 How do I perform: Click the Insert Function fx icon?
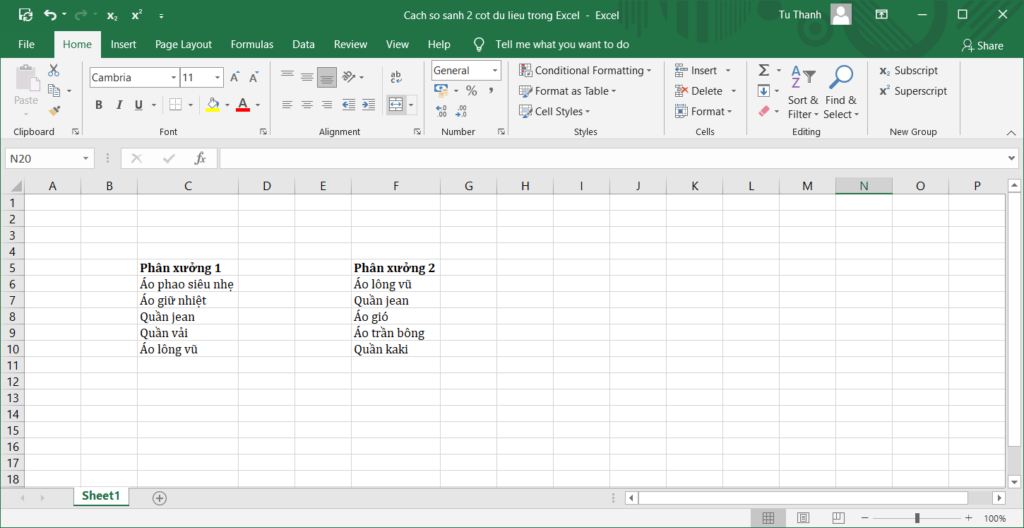200,158
